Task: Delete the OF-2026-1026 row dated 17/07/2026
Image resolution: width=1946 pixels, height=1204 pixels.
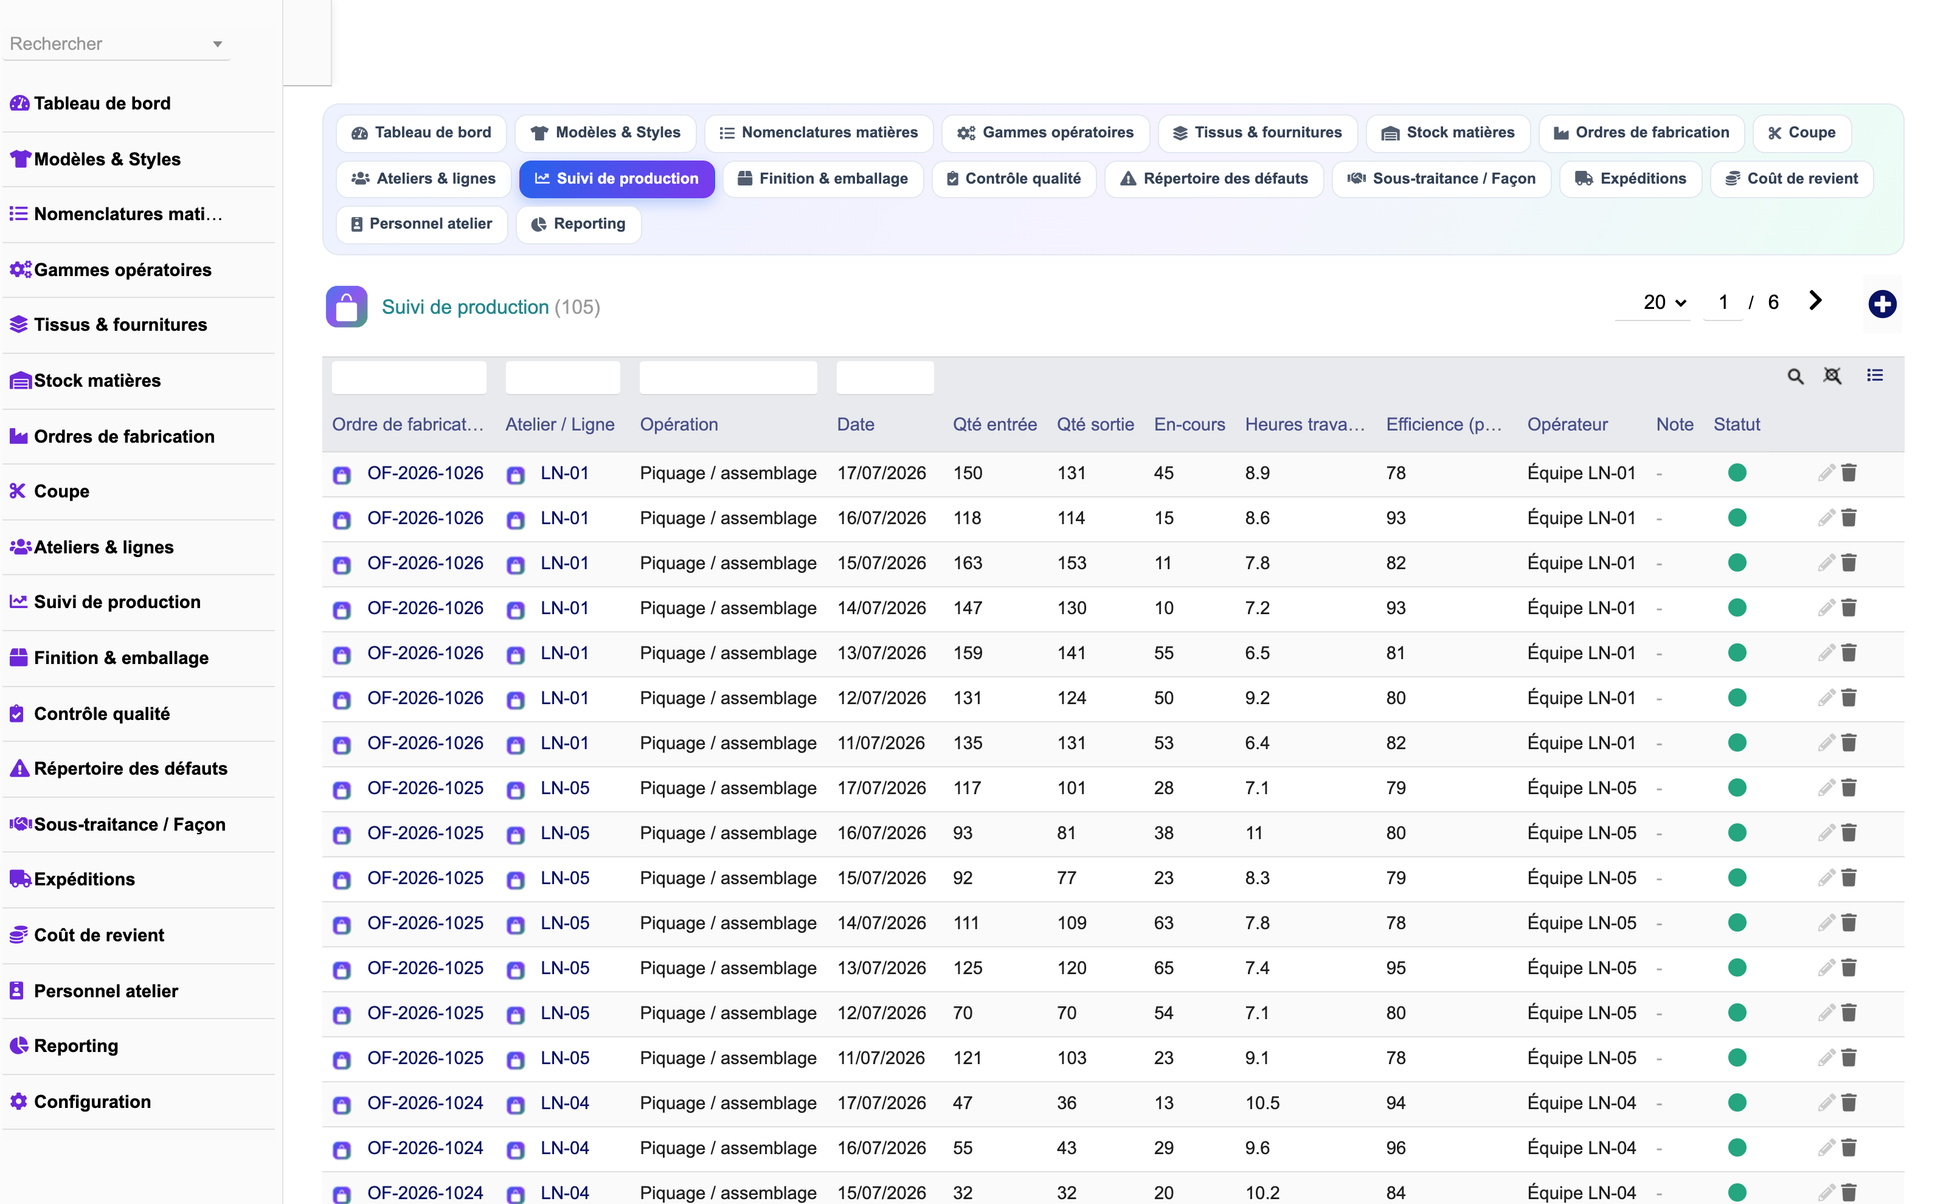Action: pyautogui.click(x=1849, y=473)
